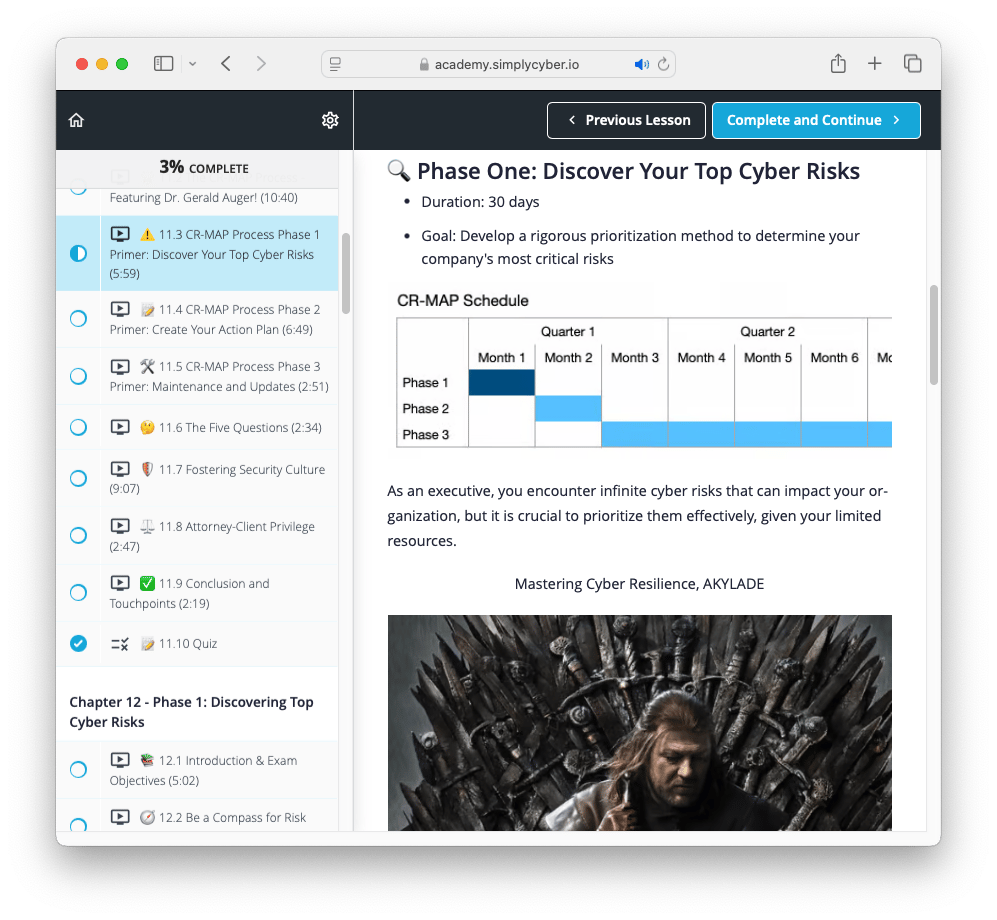The image size is (997, 920).
Task: Click video icon of lesson 11.8
Action: point(120,526)
